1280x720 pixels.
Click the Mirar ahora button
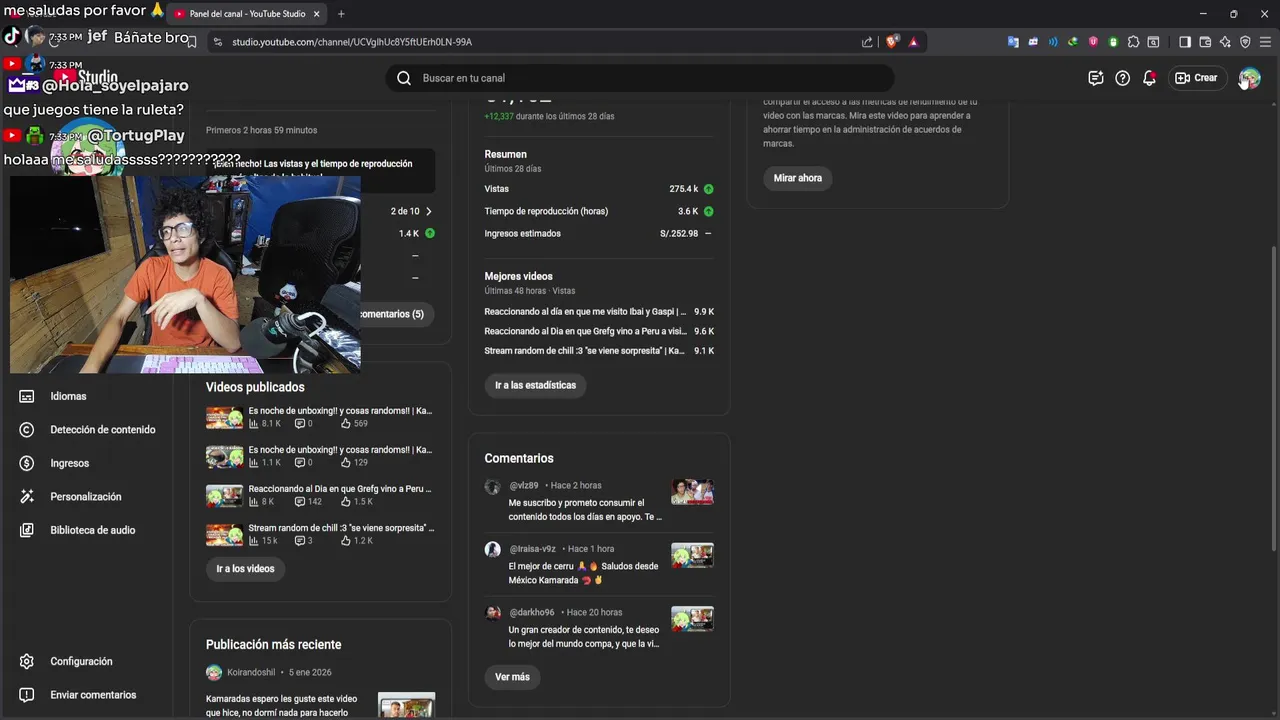point(798,178)
